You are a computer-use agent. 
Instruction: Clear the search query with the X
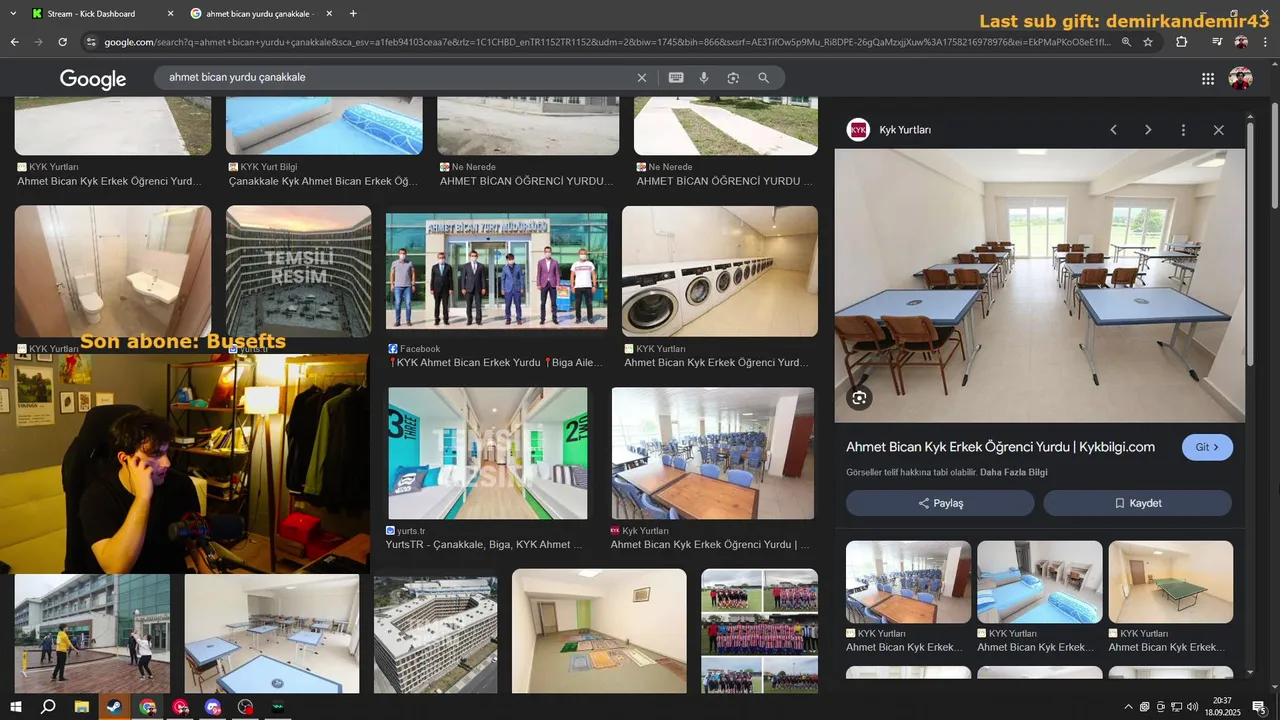pos(642,78)
